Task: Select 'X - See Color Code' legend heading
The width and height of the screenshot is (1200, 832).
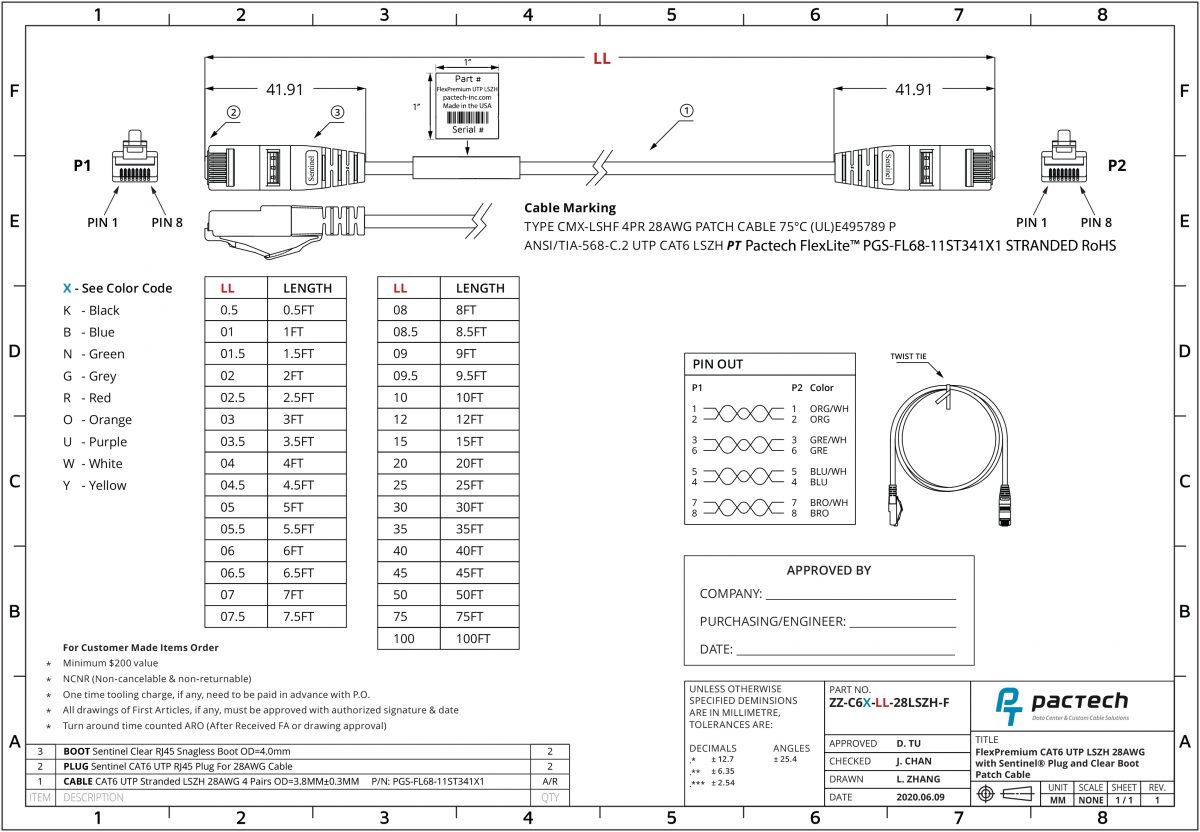Action: [x=118, y=288]
